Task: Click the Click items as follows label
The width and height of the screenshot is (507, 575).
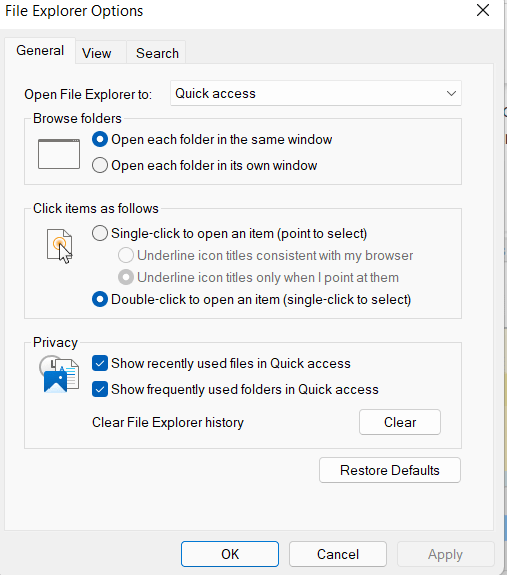Action: tap(96, 208)
